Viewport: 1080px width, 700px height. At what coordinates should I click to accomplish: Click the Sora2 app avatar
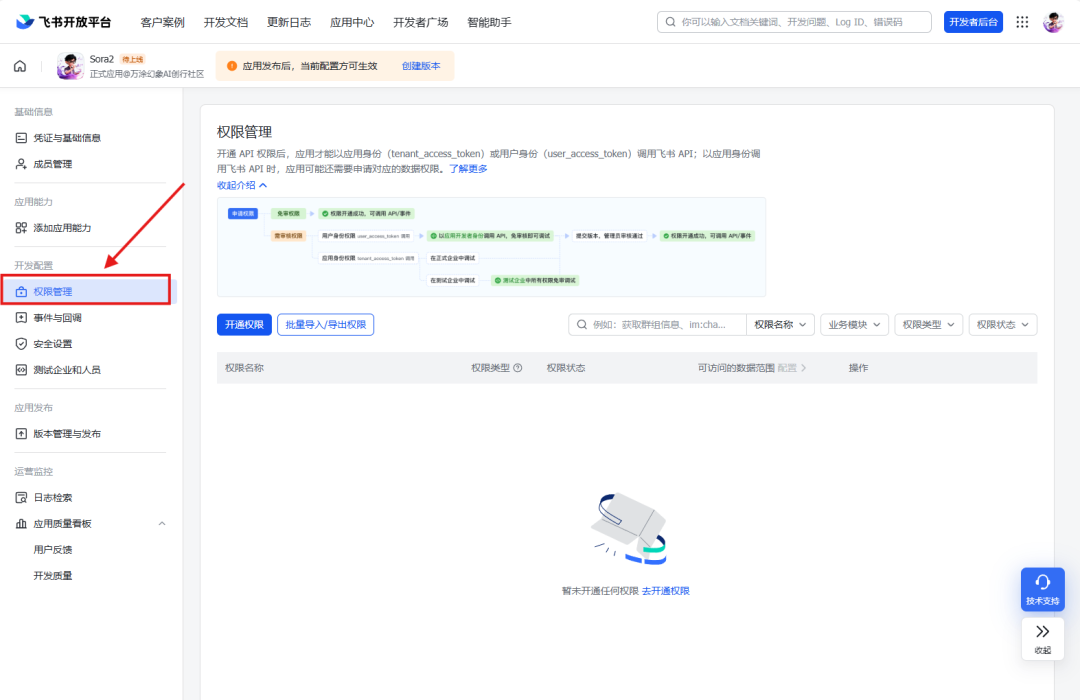pyautogui.click(x=70, y=66)
